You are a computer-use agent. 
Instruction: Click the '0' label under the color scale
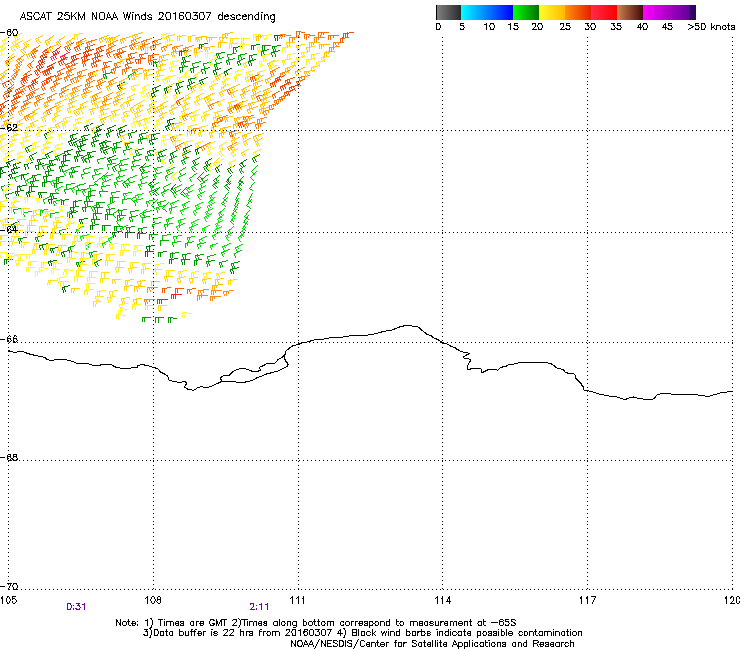coord(438,27)
